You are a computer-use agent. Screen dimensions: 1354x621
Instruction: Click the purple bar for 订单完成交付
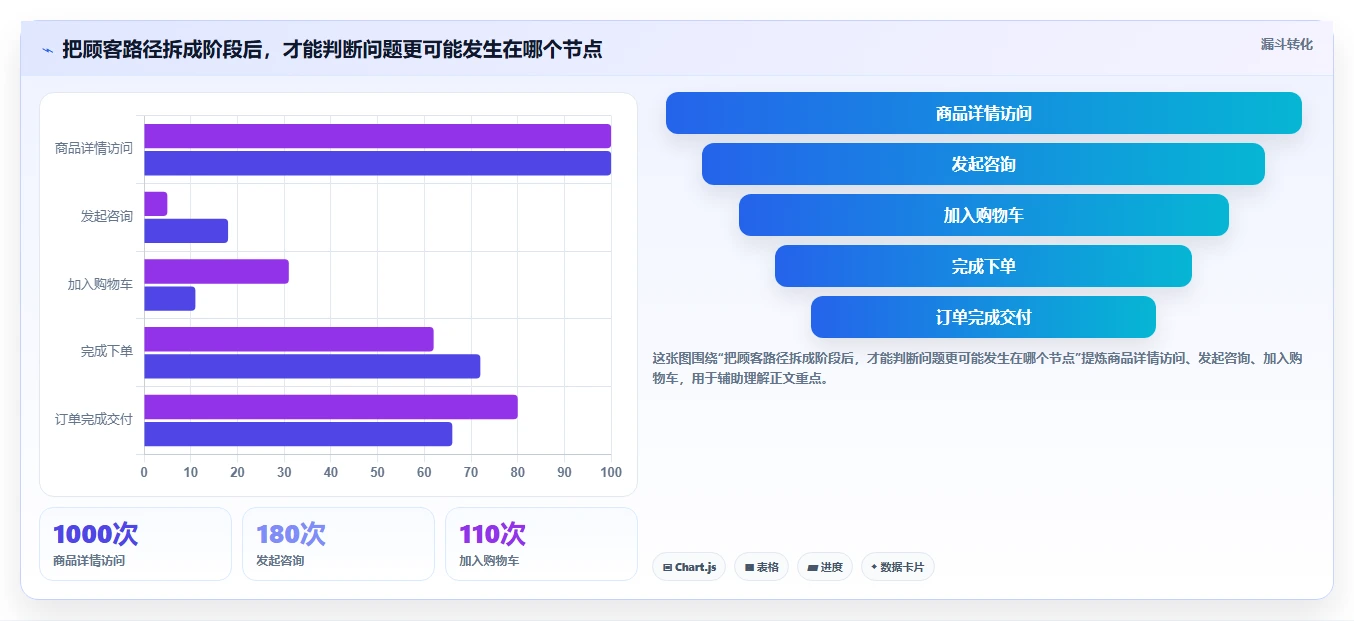click(x=331, y=407)
